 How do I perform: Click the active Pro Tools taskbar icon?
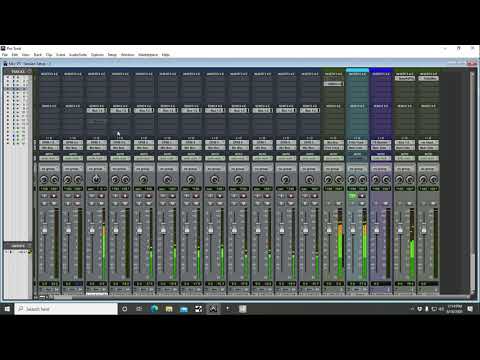tap(213, 309)
